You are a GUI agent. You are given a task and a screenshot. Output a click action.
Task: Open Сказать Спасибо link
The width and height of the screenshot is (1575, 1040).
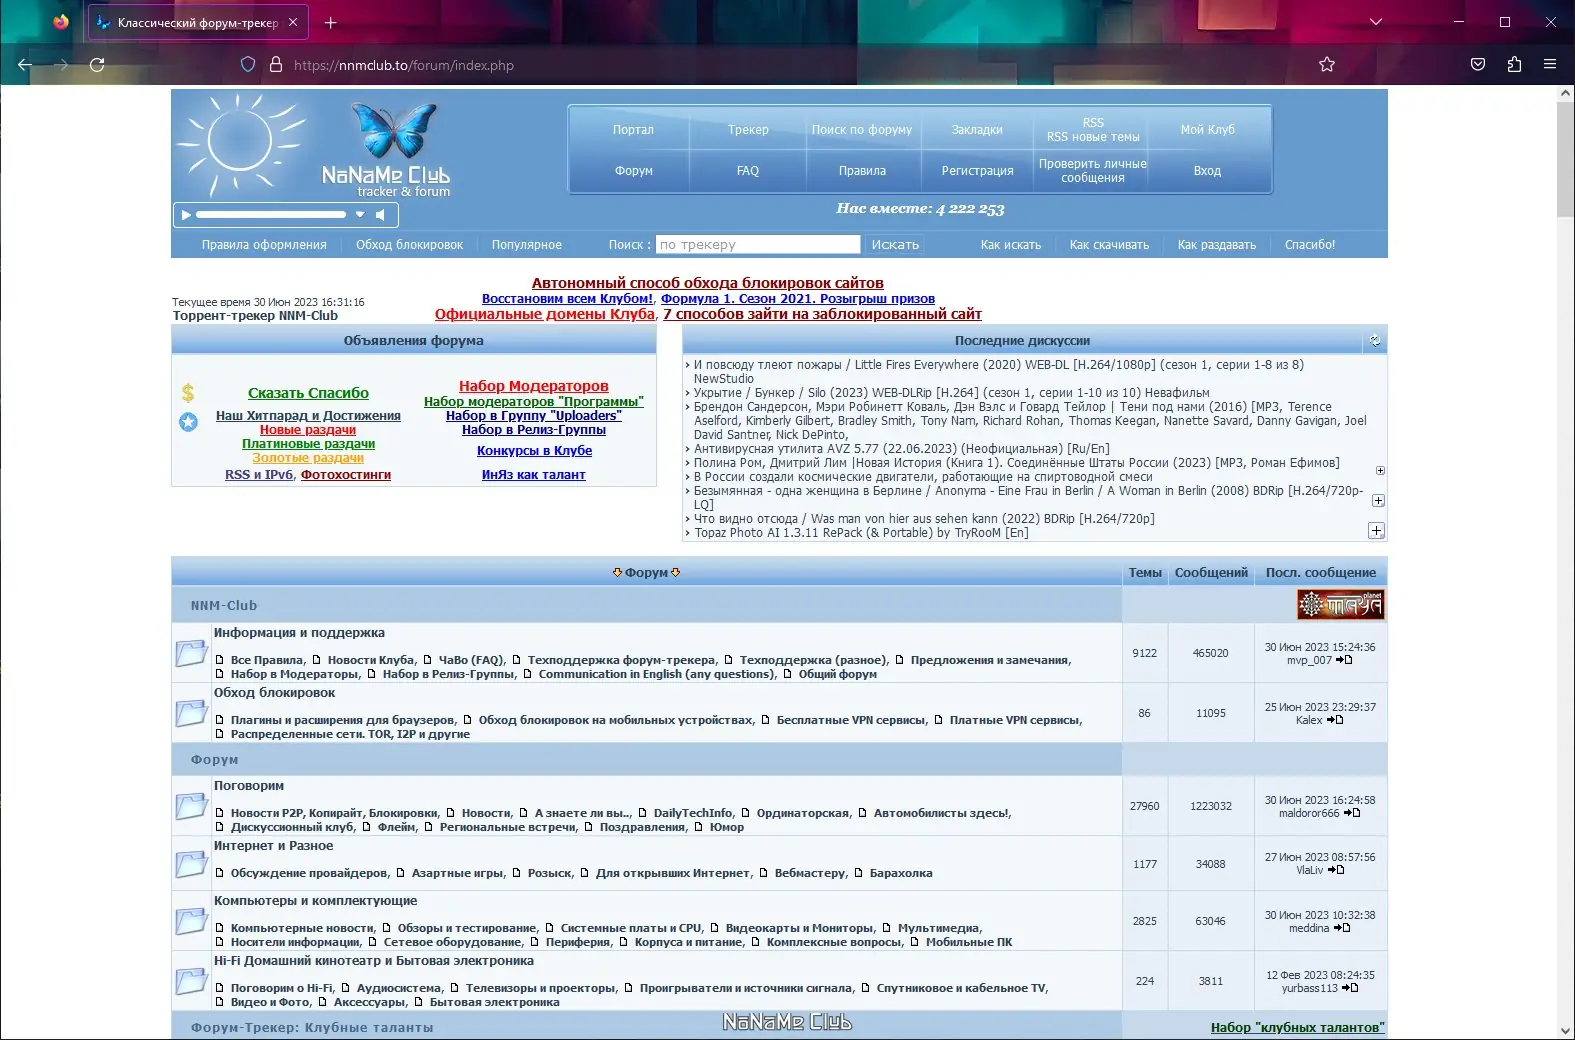(308, 393)
